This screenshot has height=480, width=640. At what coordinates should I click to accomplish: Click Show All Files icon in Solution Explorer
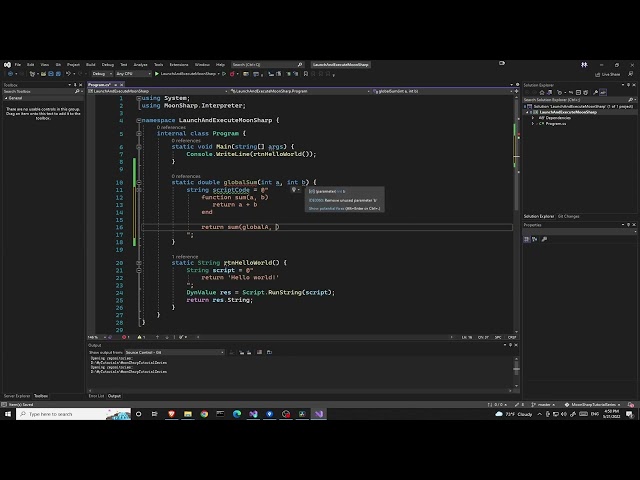click(x=585, y=93)
